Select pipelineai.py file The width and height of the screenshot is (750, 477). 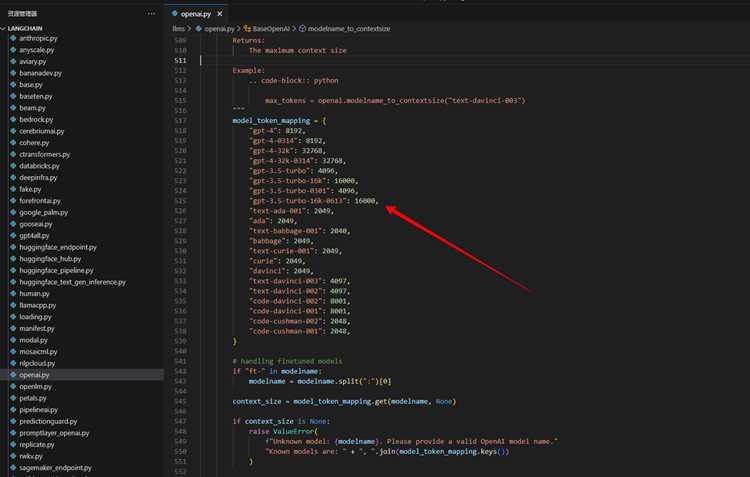38,410
